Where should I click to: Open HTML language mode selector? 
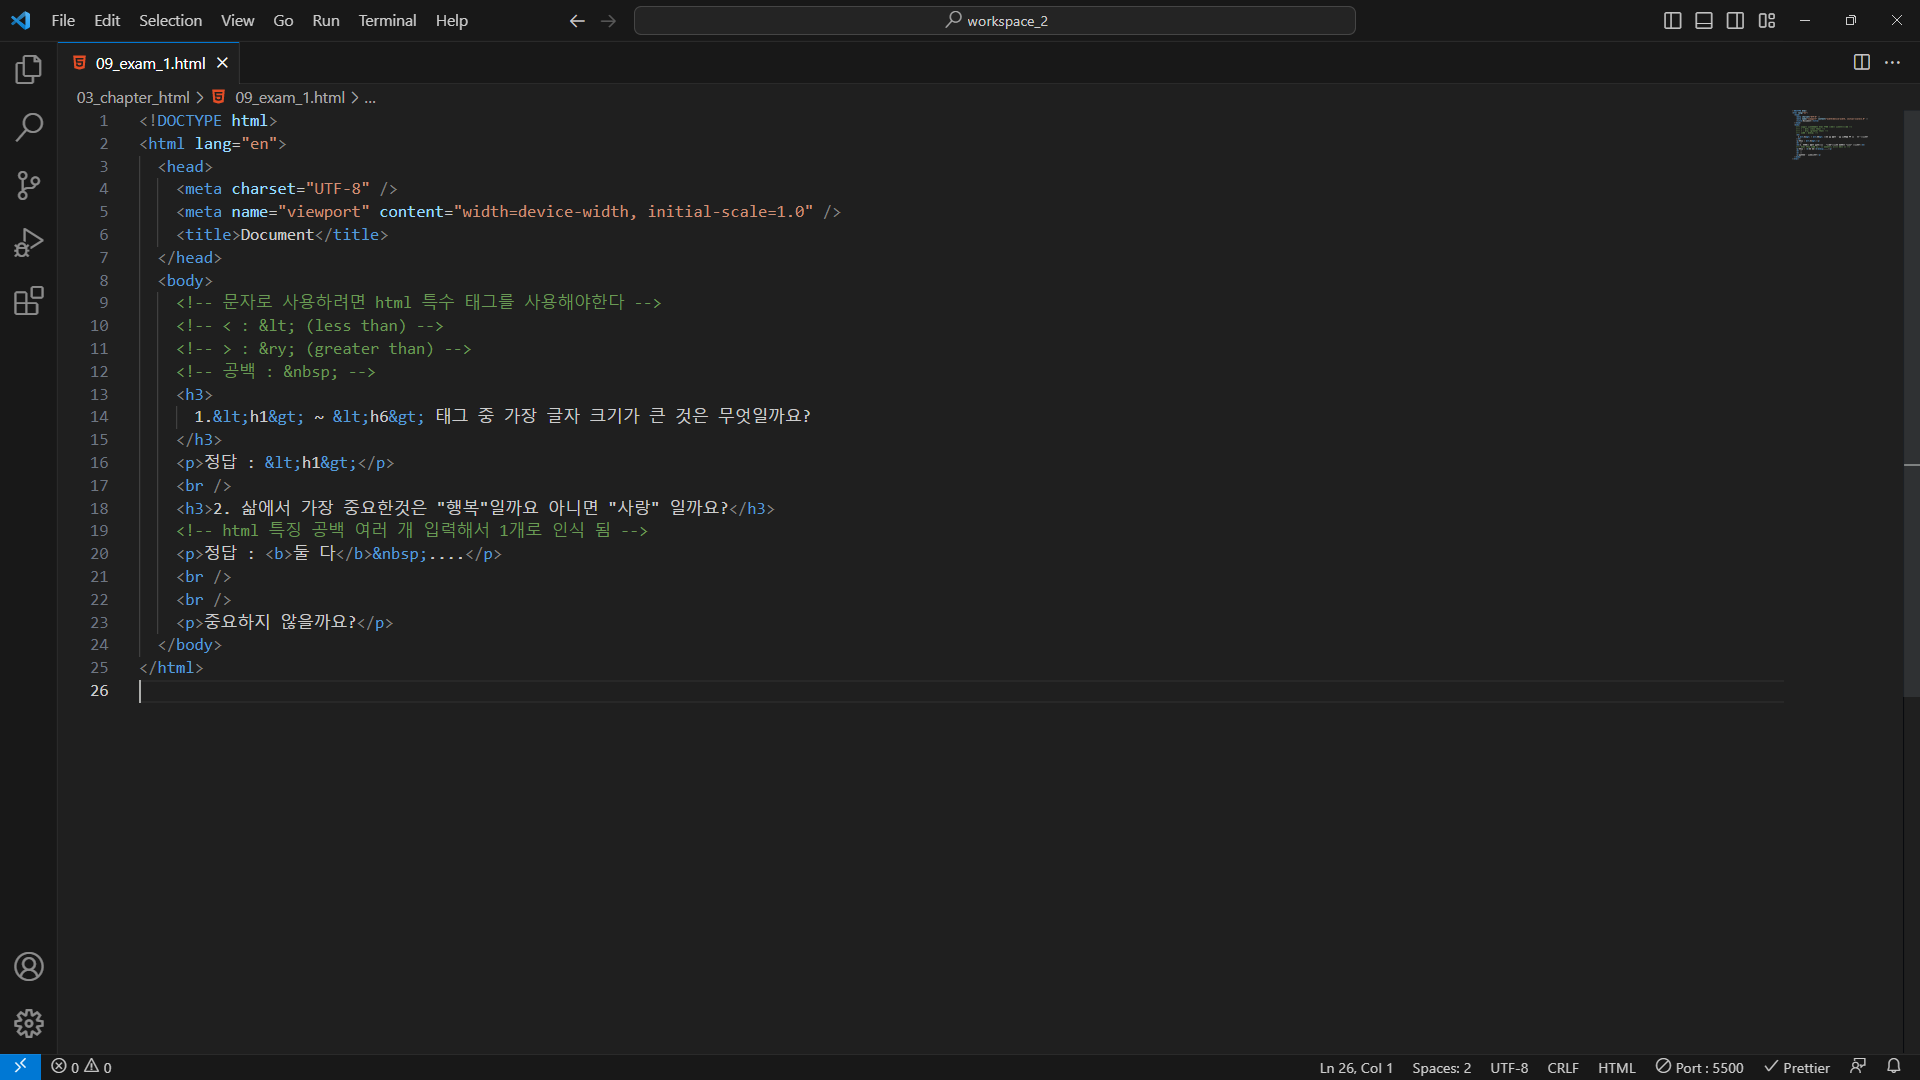point(1616,1067)
